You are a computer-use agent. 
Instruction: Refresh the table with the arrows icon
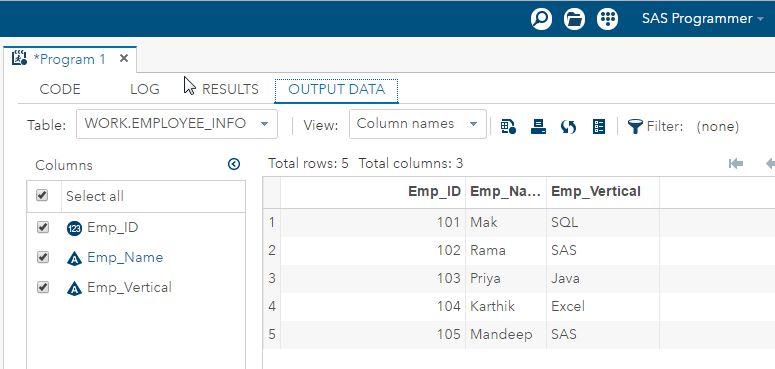click(568, 126)
